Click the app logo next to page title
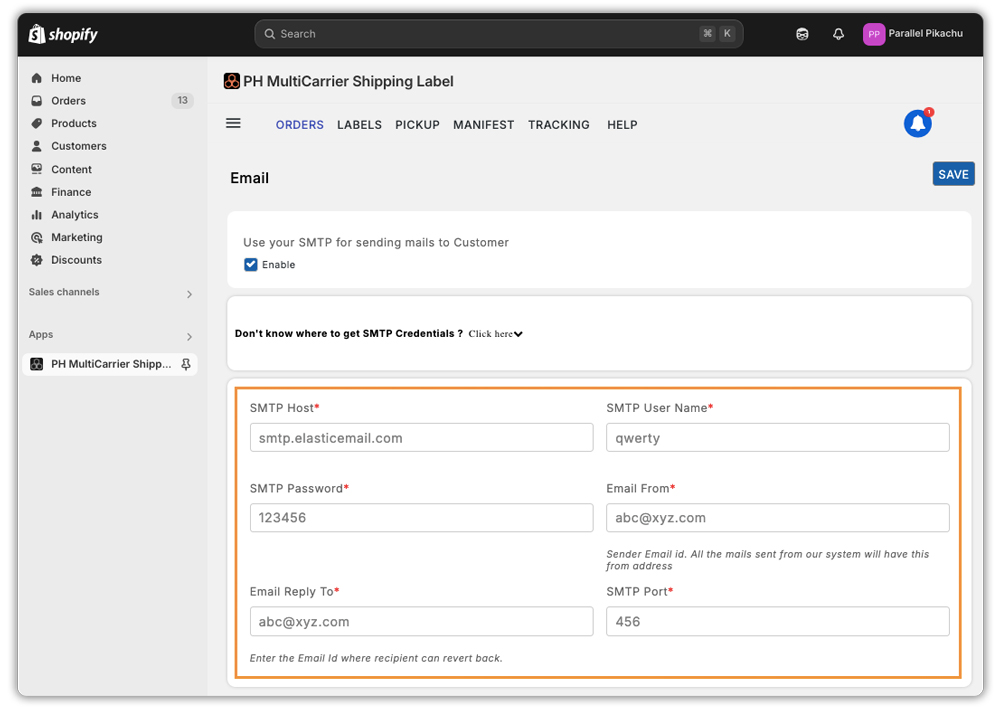The width and height of the screenshot is (1000, 710). pyautogui.click(x=232, y=81)
